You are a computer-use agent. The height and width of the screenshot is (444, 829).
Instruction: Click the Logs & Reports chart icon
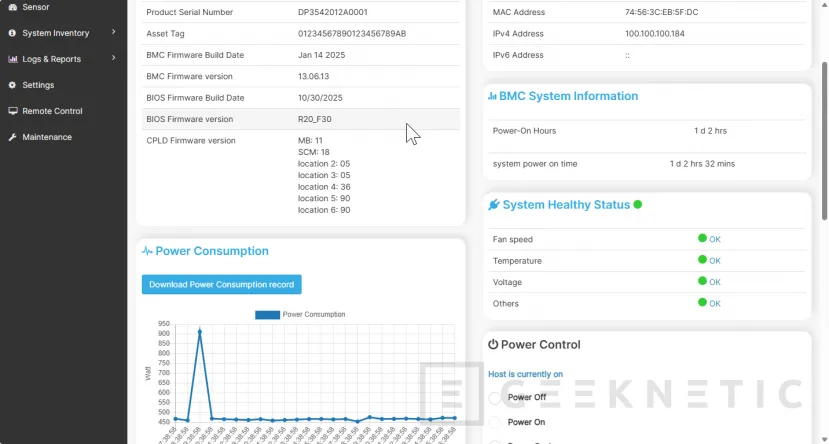13,59
